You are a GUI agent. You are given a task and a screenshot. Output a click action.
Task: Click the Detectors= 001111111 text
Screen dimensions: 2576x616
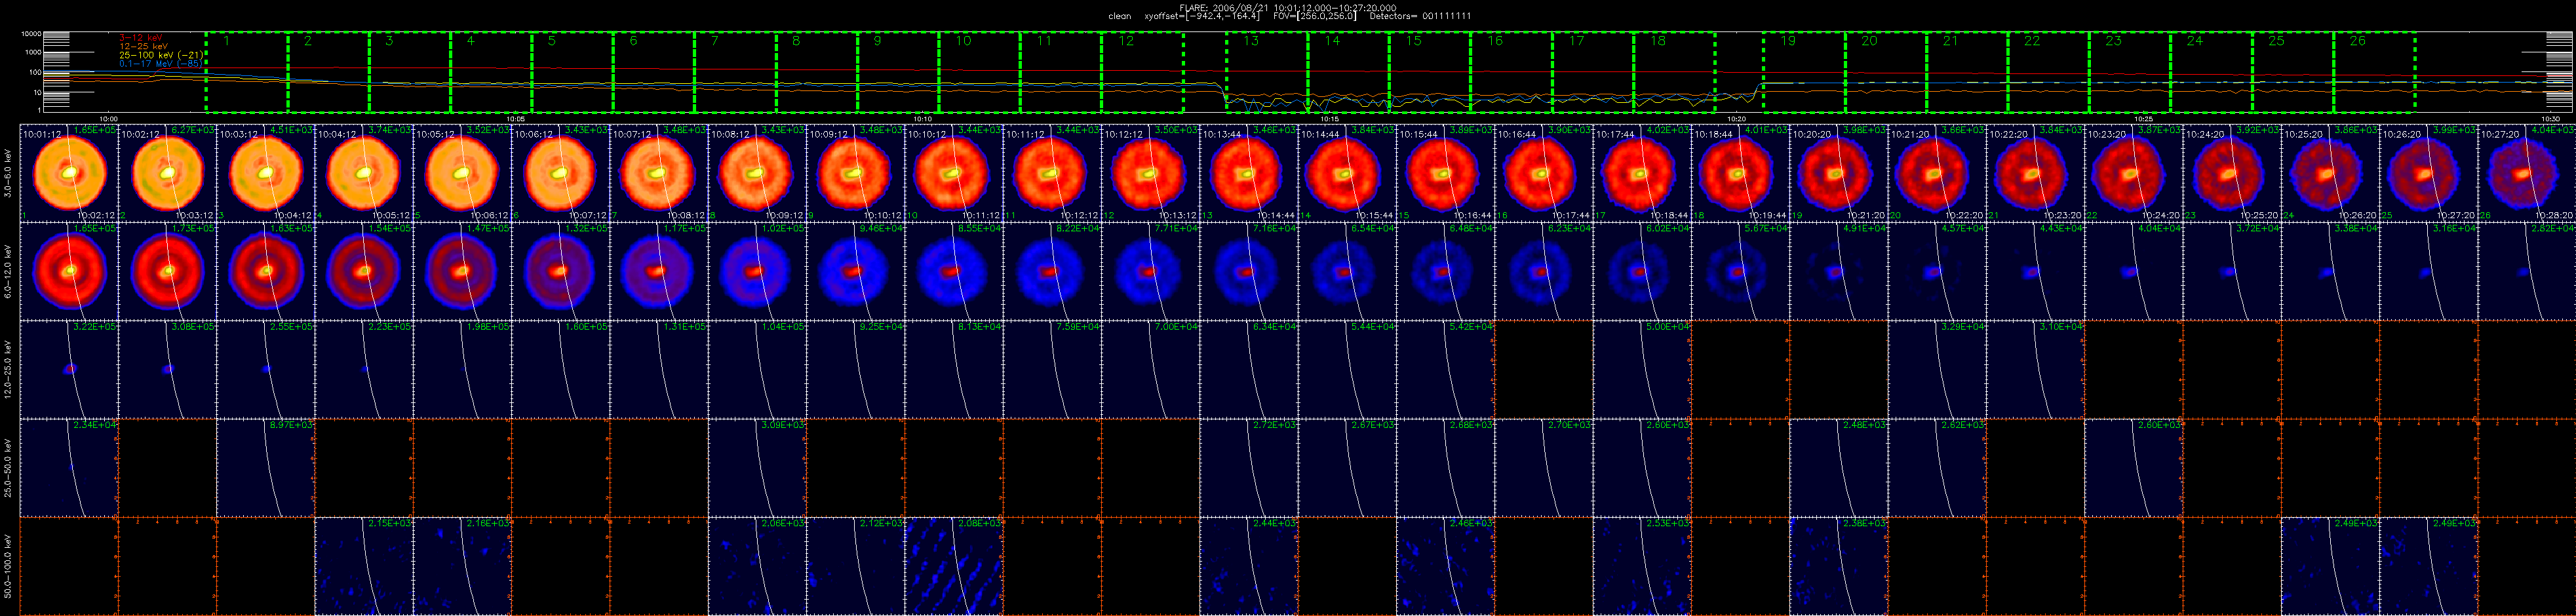pyautogui.click(x=1420, y=16)
